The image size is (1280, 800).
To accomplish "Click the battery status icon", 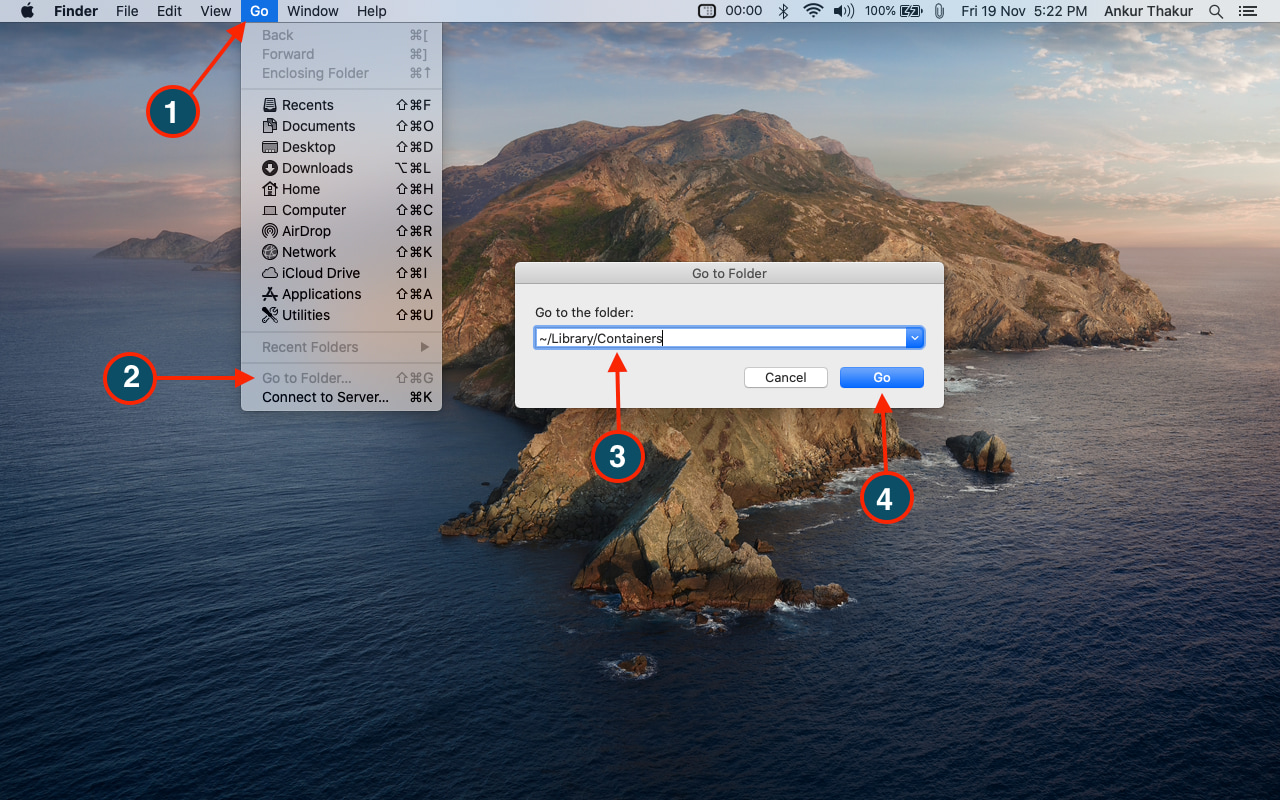I will coord(911,11).
